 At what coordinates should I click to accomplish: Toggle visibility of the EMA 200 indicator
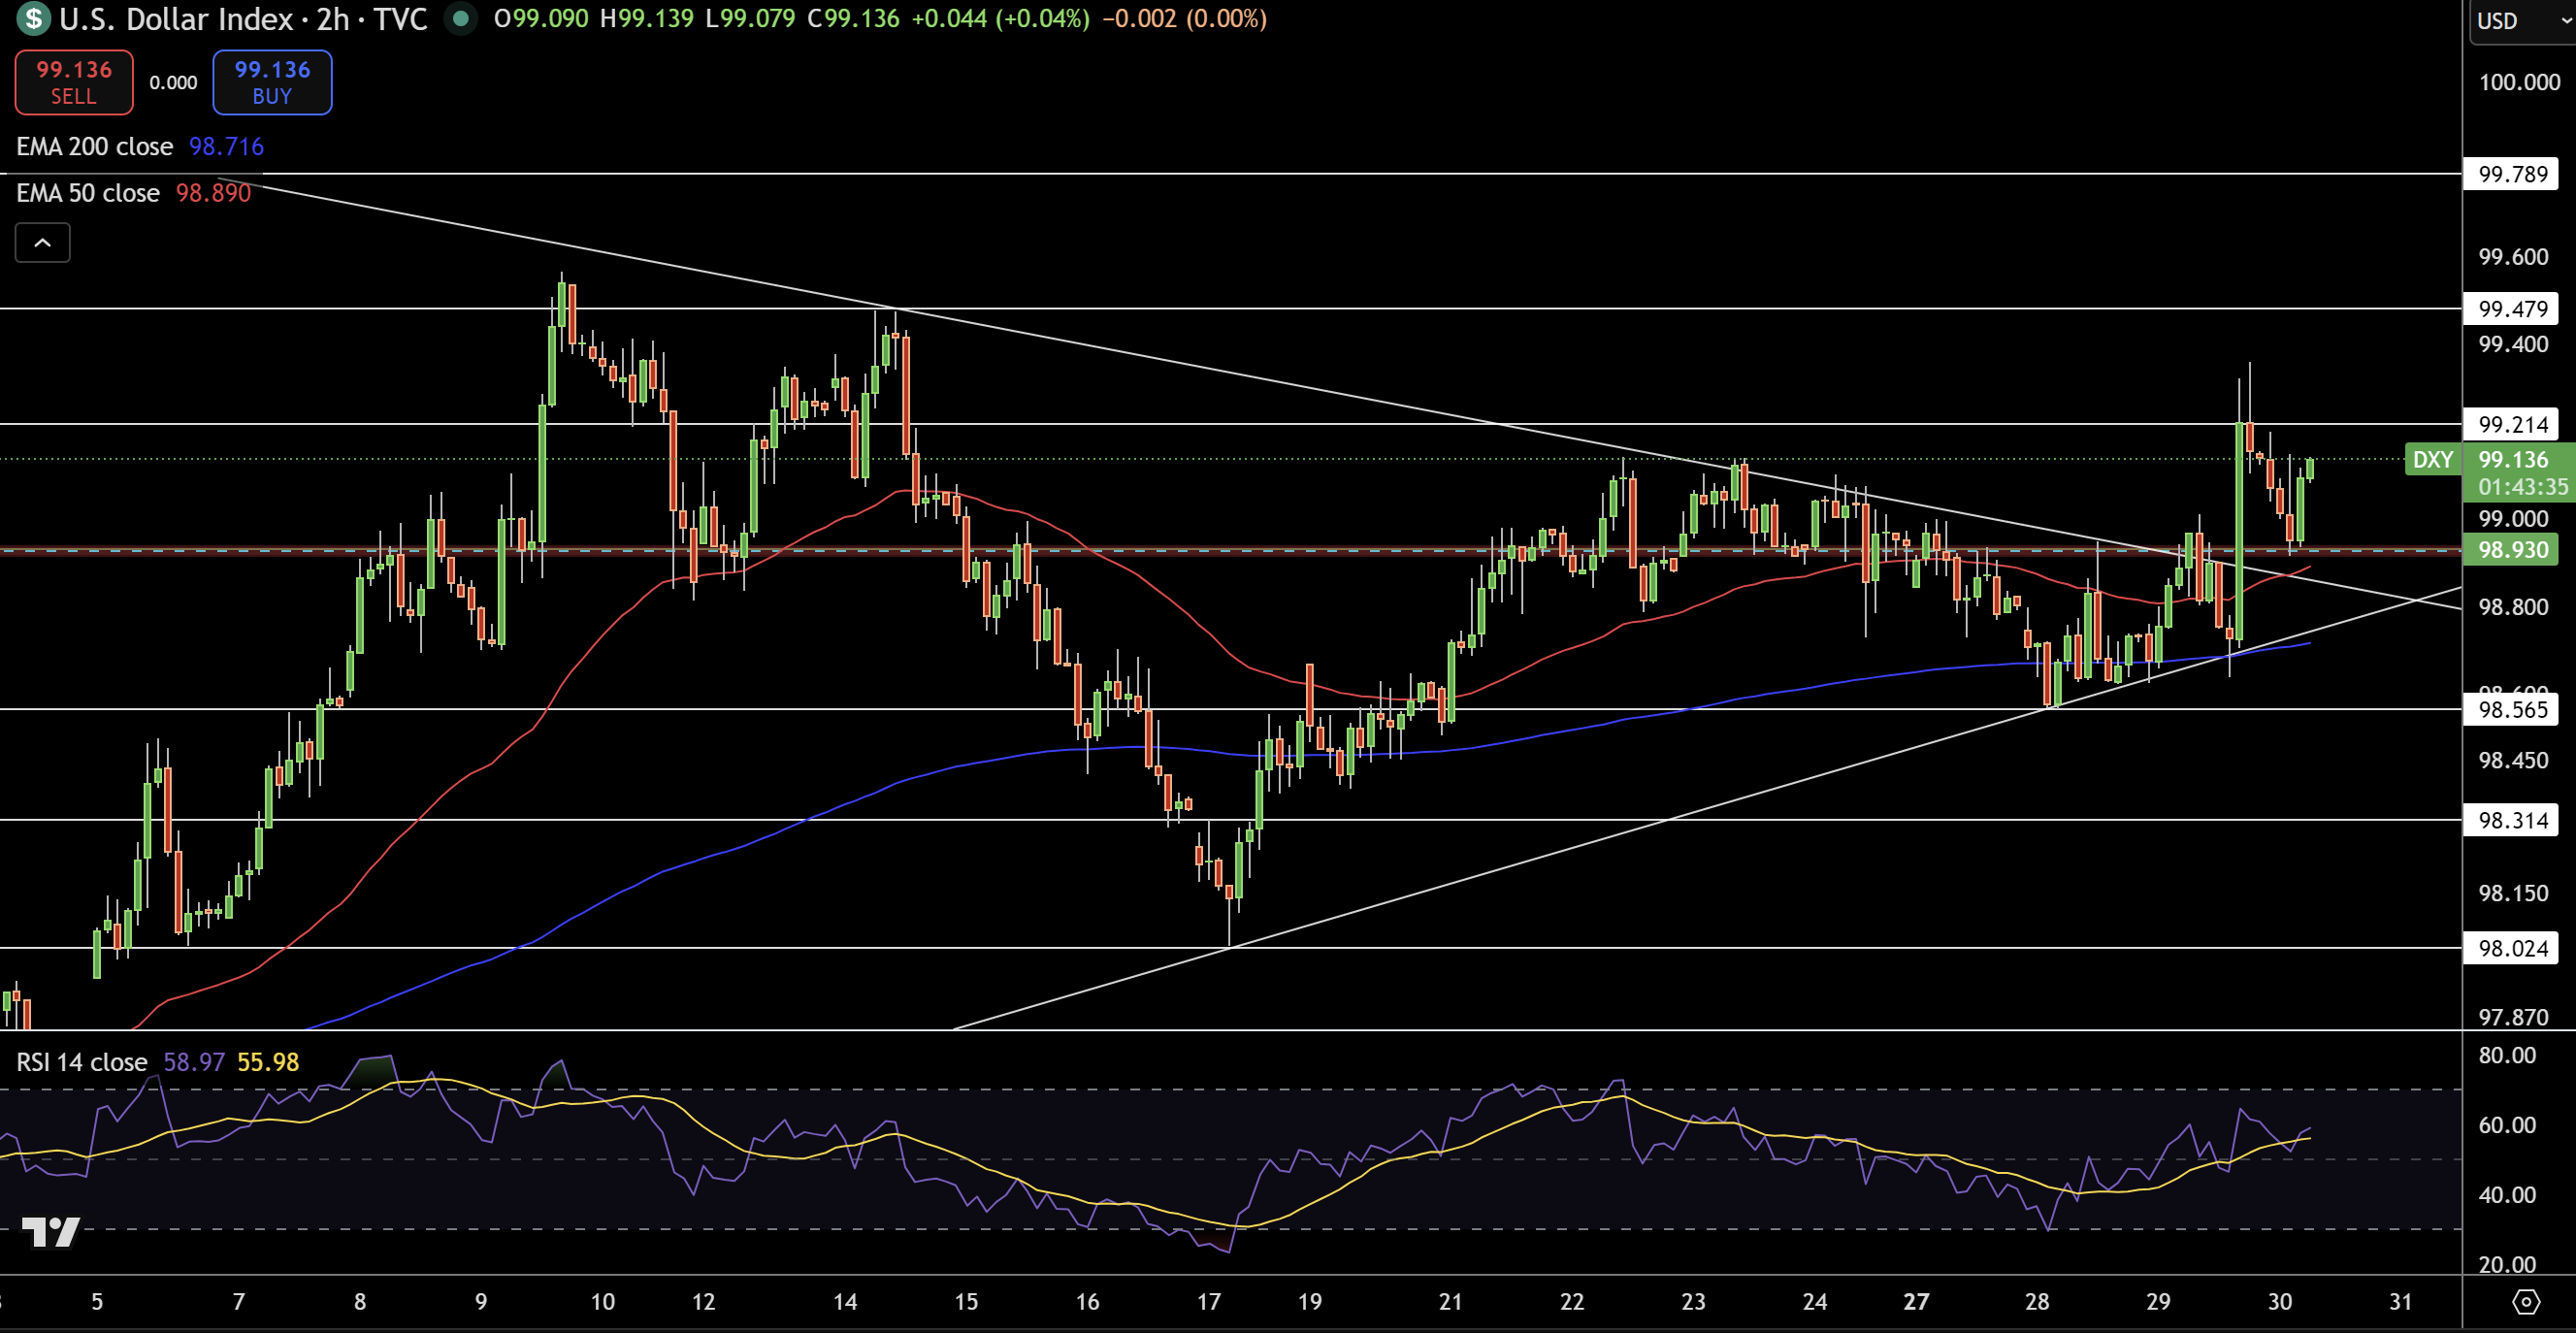point(94,146)
